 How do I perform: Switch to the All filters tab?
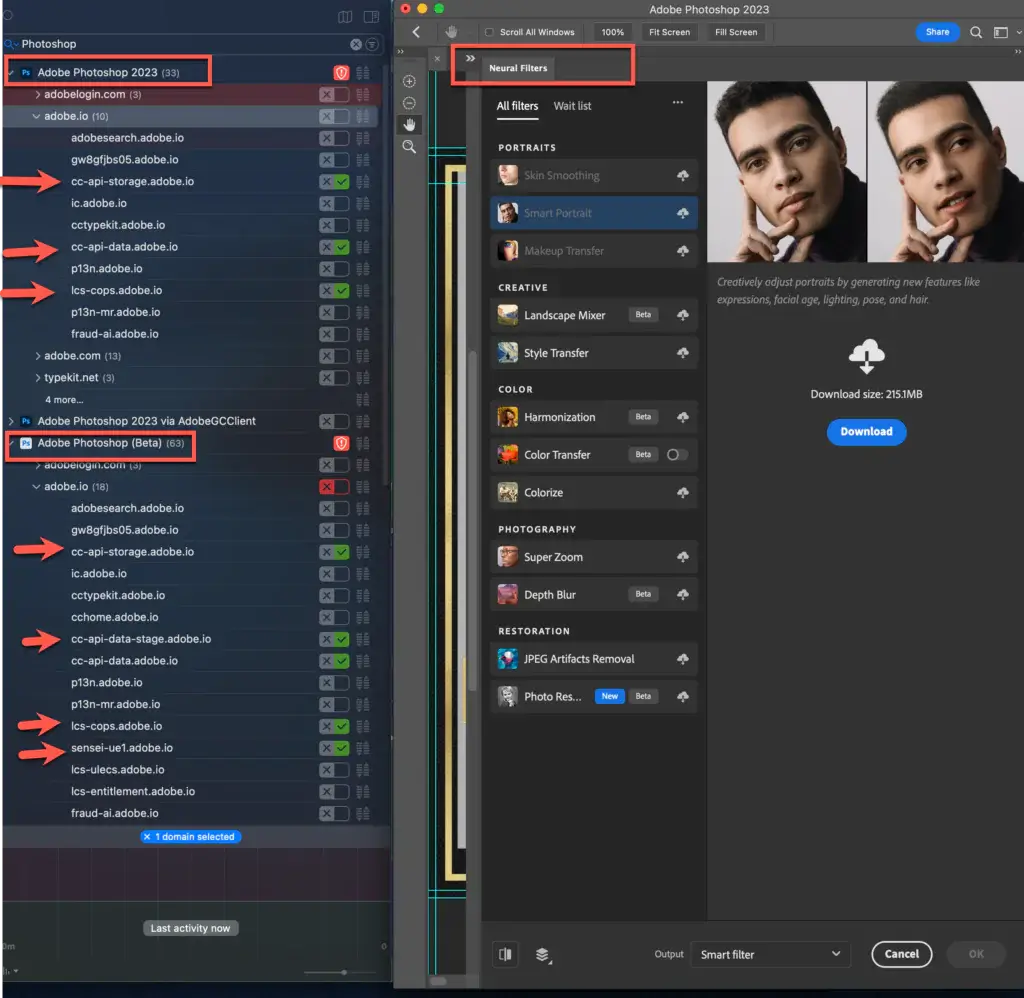click(x=517, y=106)
